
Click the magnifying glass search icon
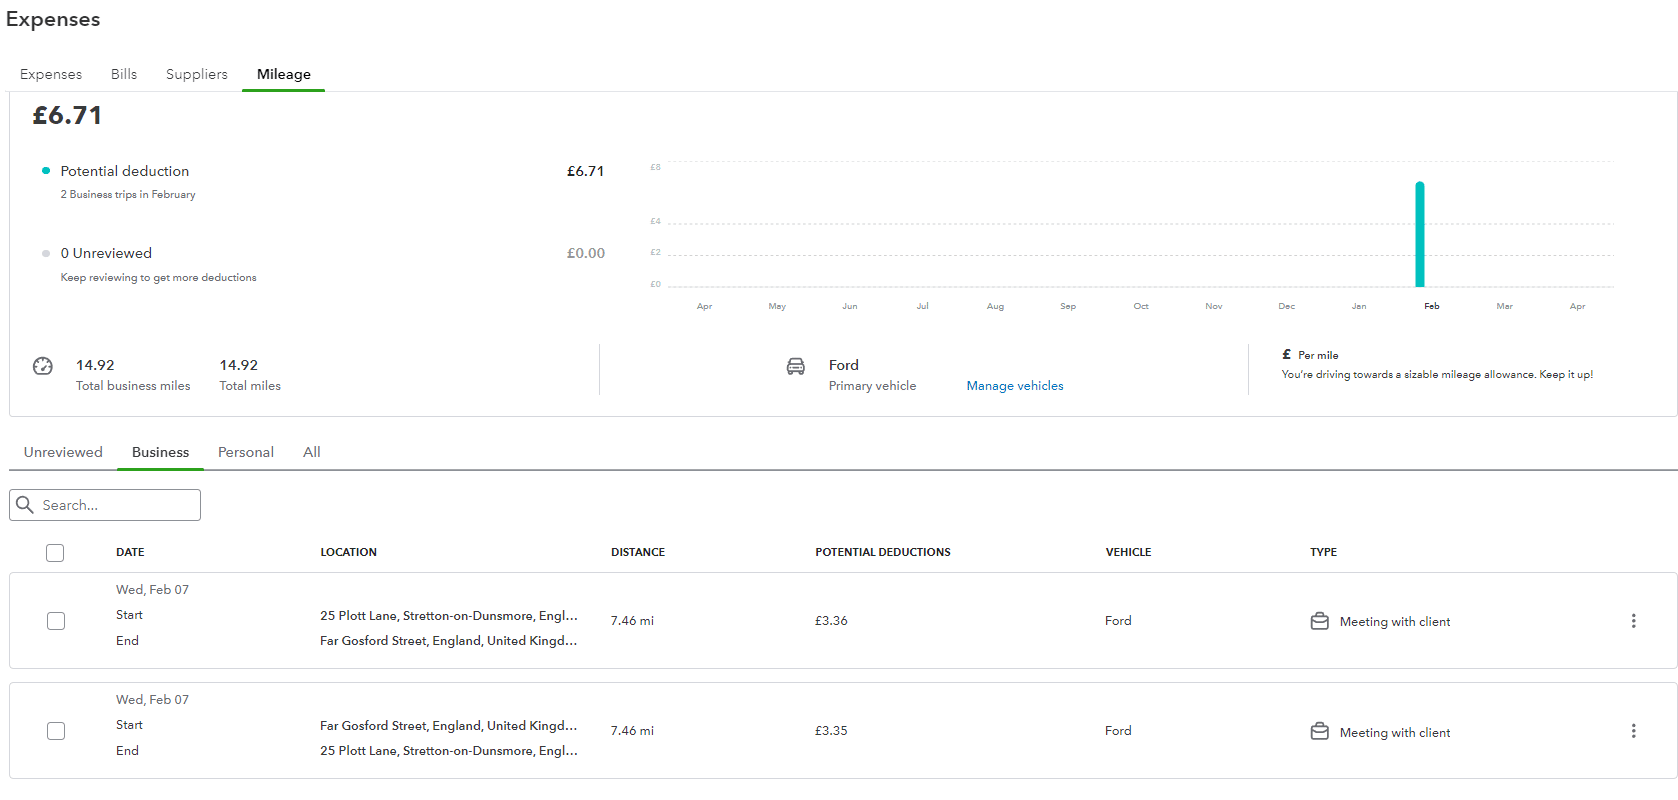coord(26,505)
